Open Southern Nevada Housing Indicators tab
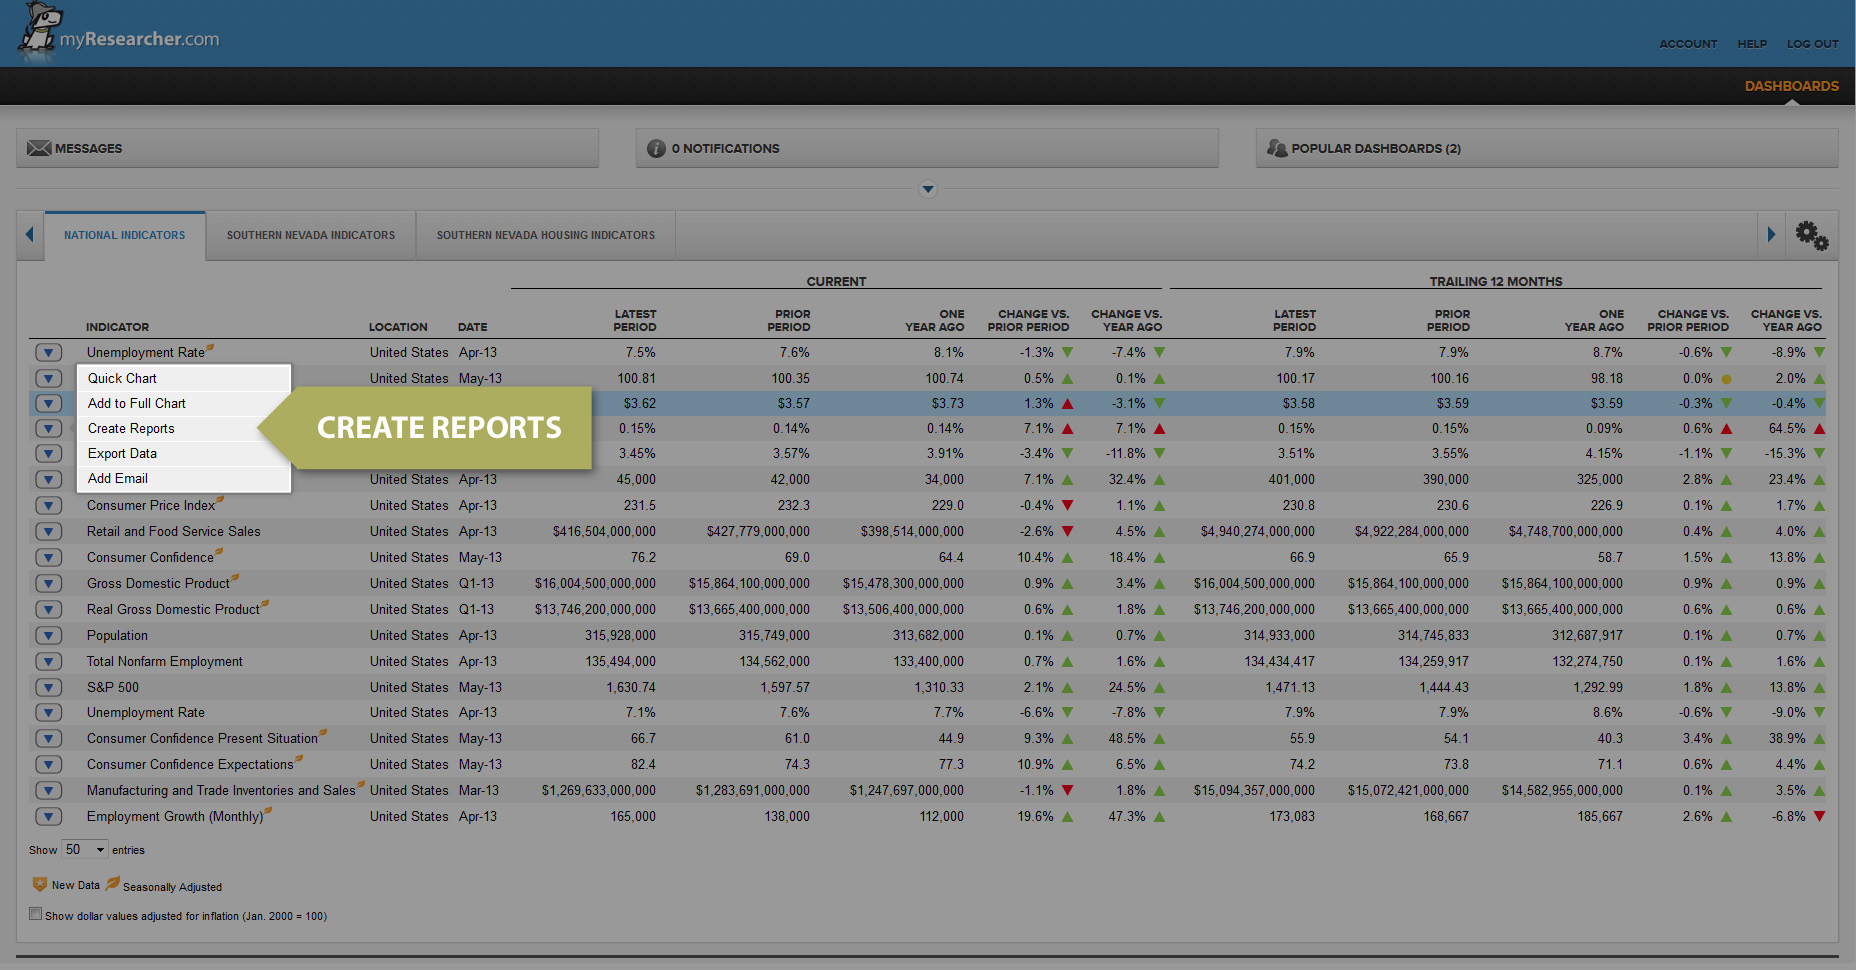The height and width of the screenshot is (970, 1856). (x=546, y=235)
